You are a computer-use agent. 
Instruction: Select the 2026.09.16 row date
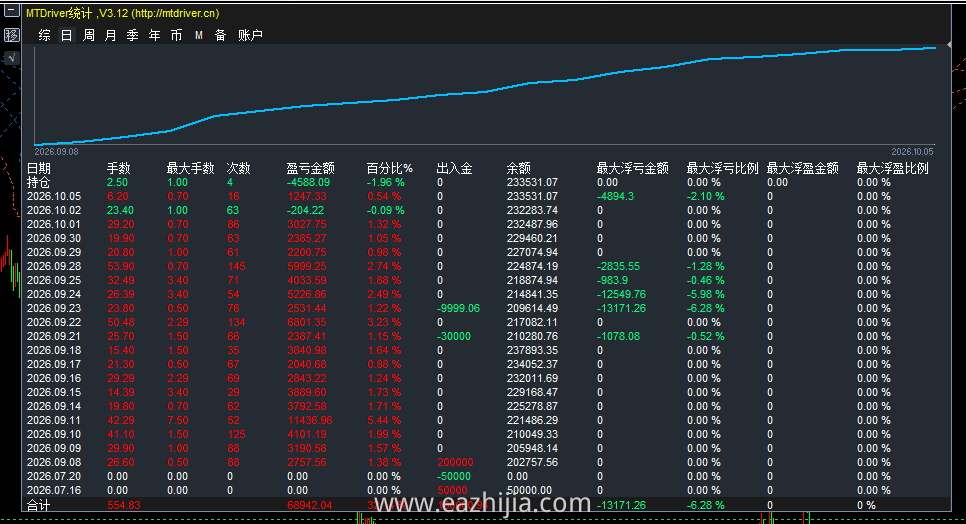pyautogui.click(x=54, y=378)
